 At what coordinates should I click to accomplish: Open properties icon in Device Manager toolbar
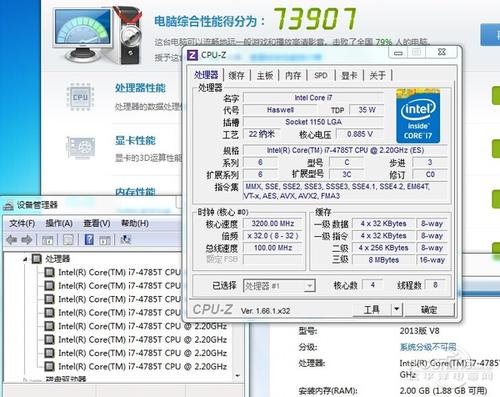(x=68, y=240)
